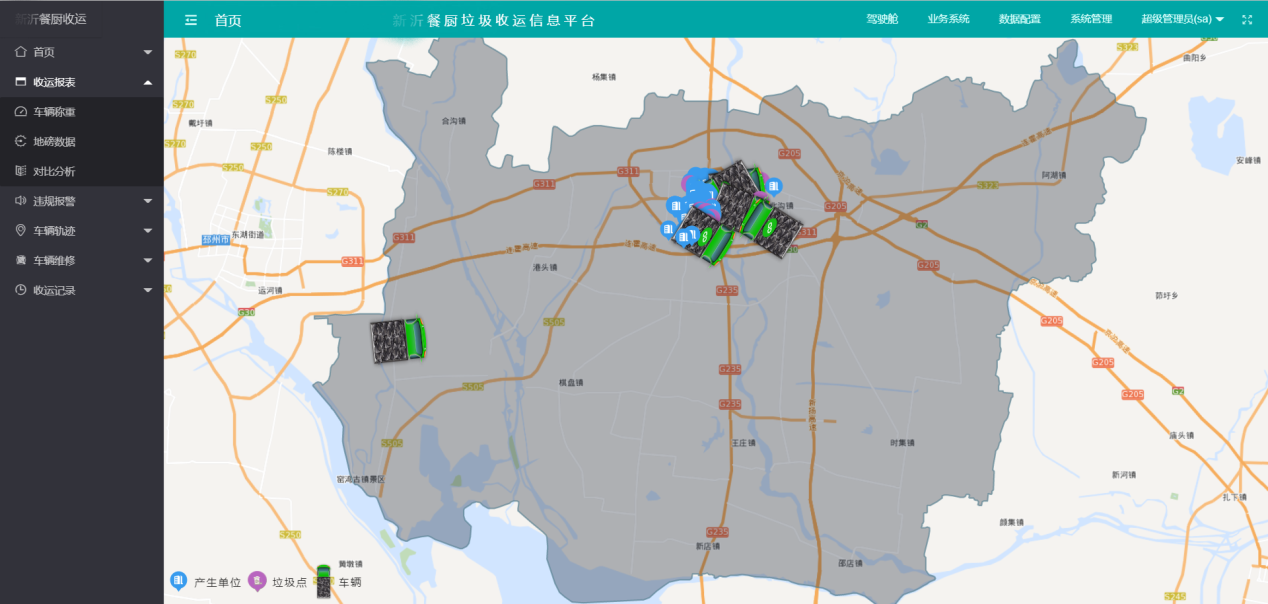Click the purple 垃圾点 legend icon

(x=257, y=581)
